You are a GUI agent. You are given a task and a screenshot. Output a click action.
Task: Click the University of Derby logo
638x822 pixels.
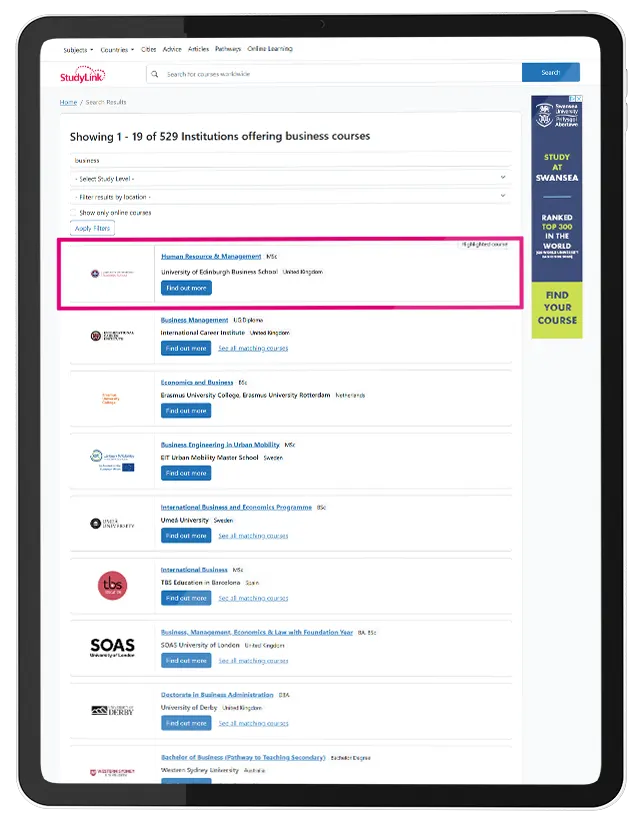[x=112, y=711]
